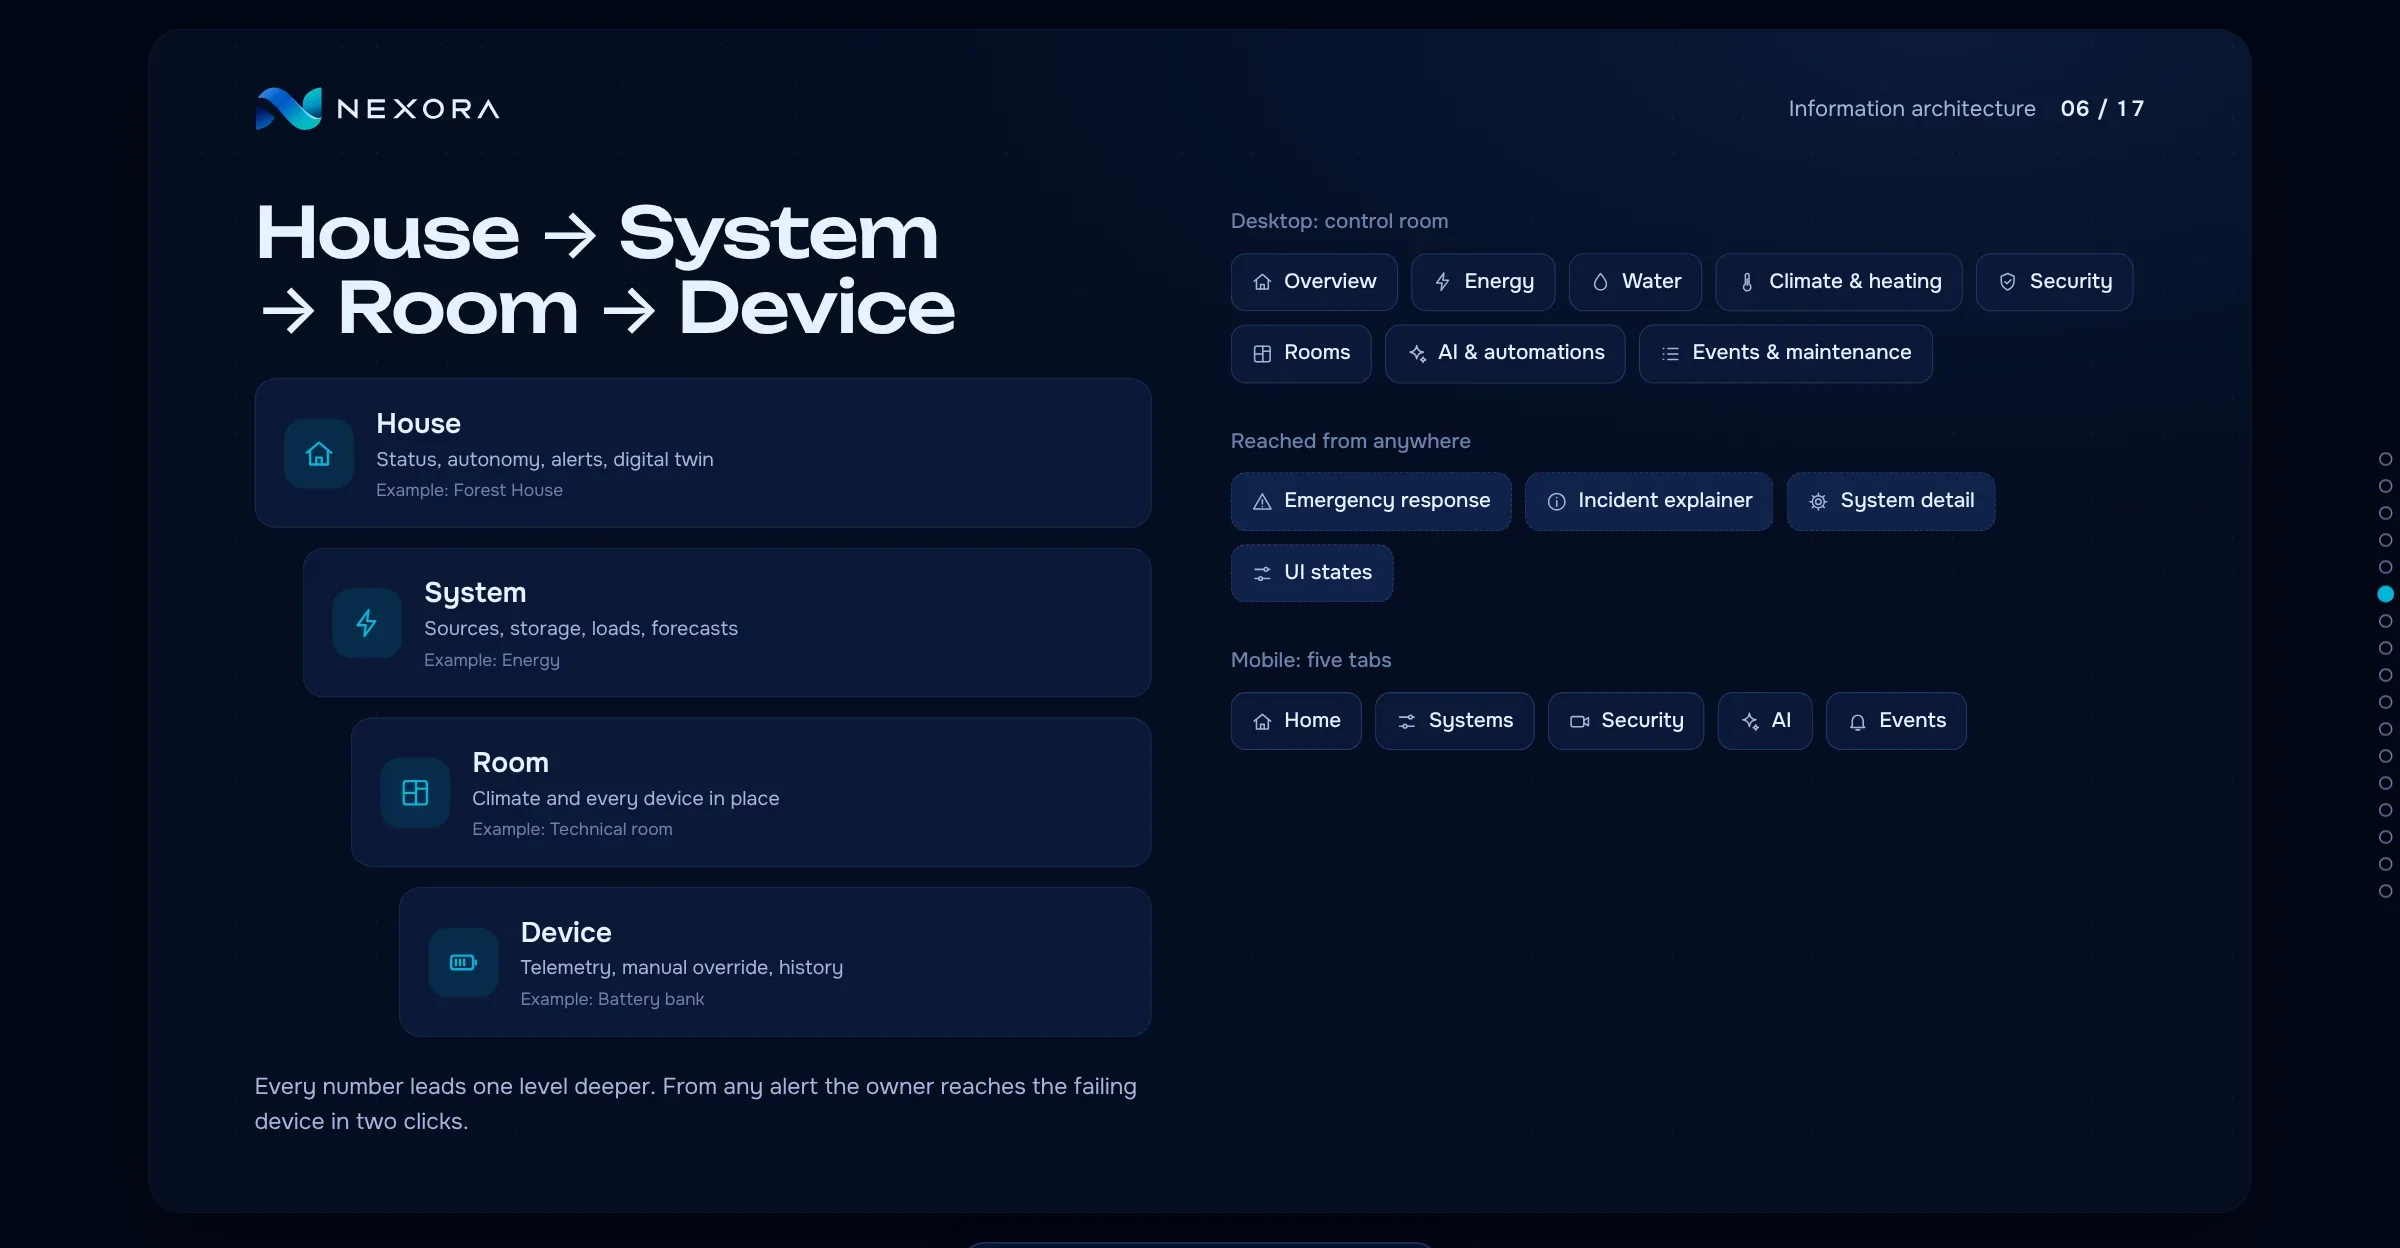Click the warning triangle on Emergency response
2400x1248 pixels.
1262,502
